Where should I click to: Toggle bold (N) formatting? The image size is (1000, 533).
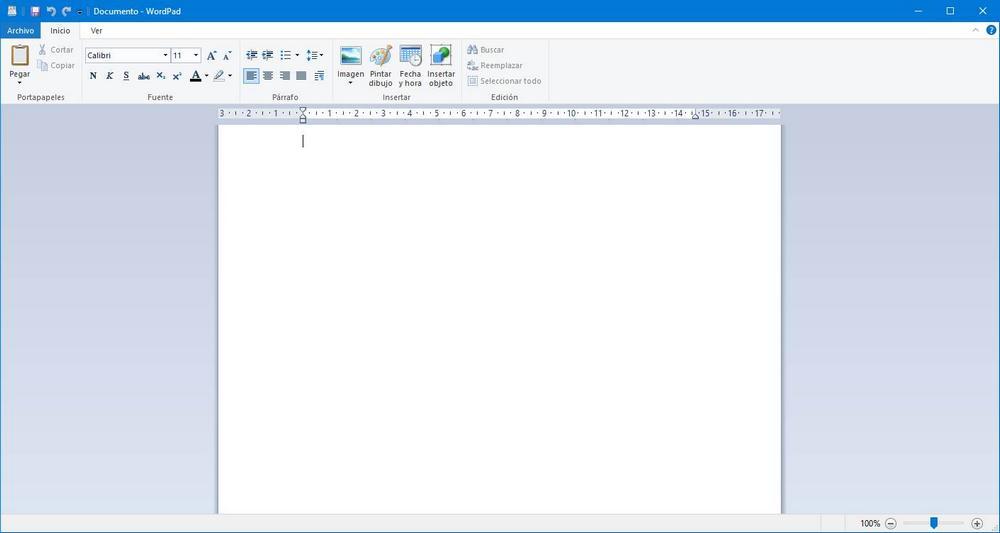pyautogui.click(x=93, y=76)
